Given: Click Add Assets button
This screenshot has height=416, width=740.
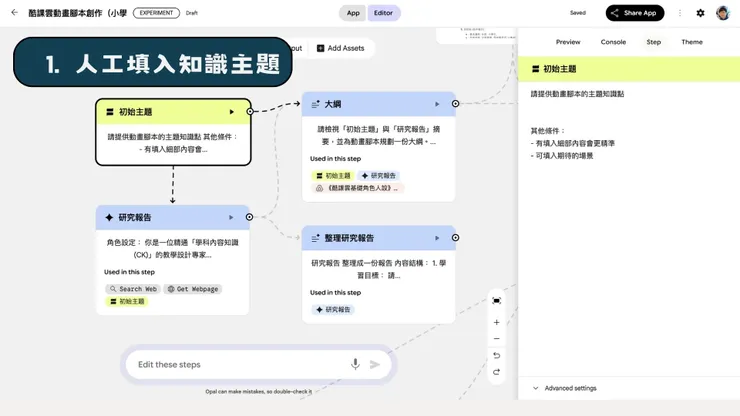Looking at the screenshot, I should [341, 48].
